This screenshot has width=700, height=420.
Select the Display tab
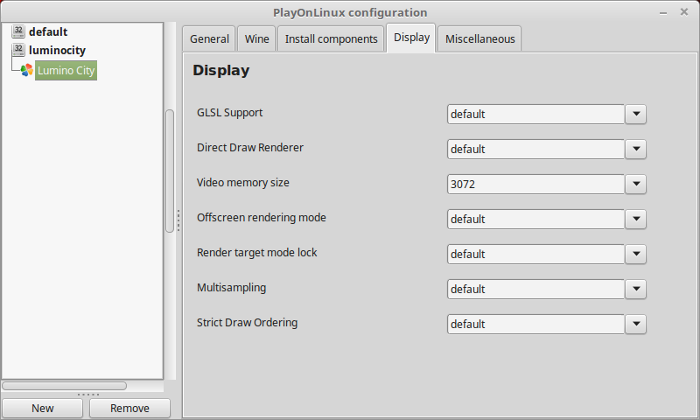[x=411, y=38]
